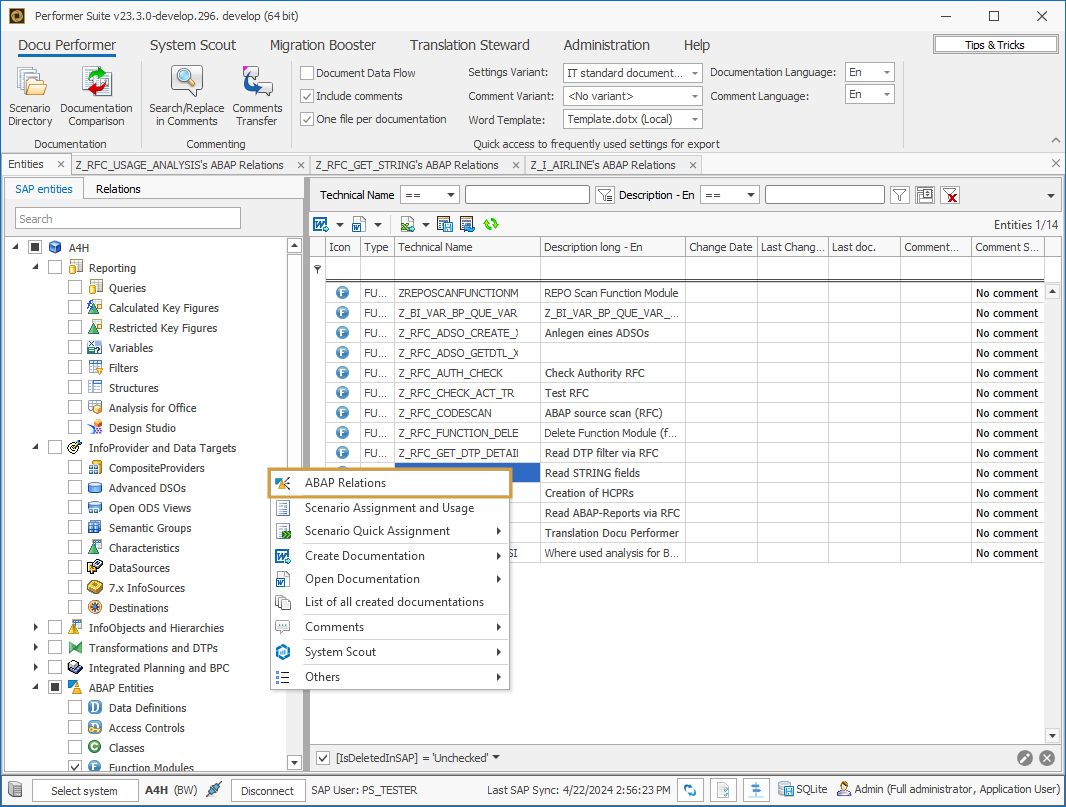Disable One file per documentation
This screenshot has width=1066, height=807.
[x=306, y=117]
